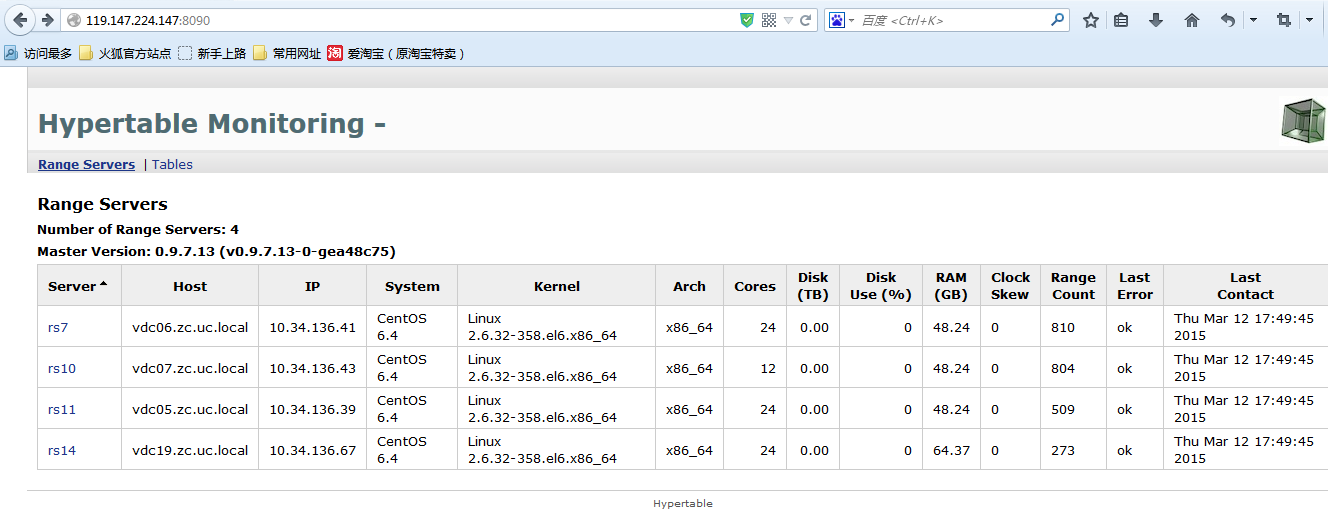Screen dimensions: 1328x514
Task: Click IP cell 10.34.136.41
Action: point(313,327)
